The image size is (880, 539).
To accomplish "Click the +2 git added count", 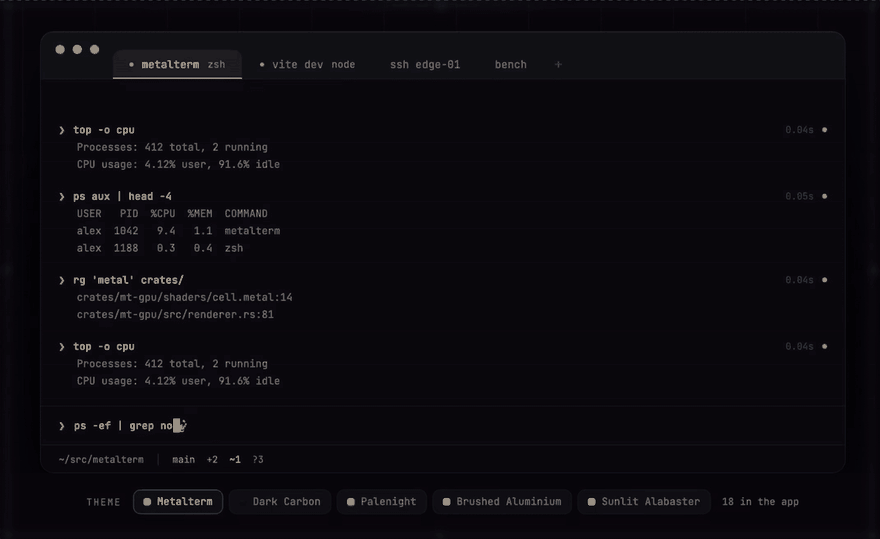I will coord(212,460).
